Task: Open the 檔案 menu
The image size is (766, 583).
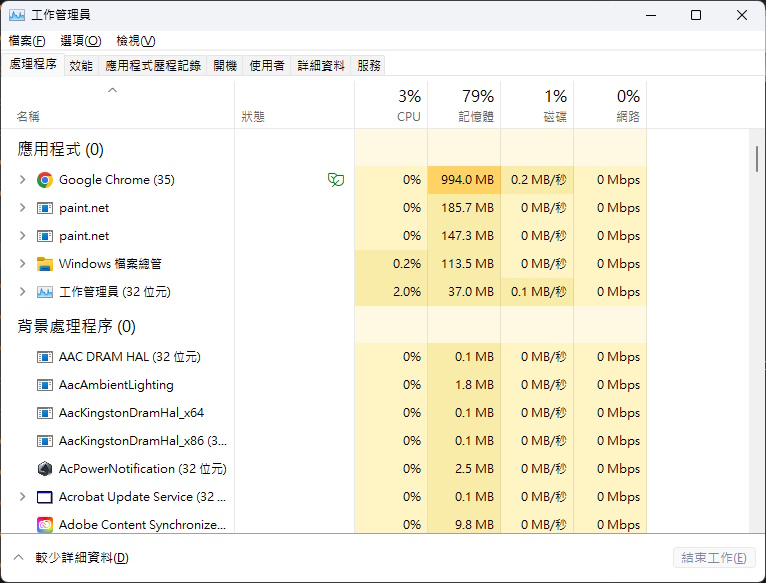Action: click(x=27, y=40)
